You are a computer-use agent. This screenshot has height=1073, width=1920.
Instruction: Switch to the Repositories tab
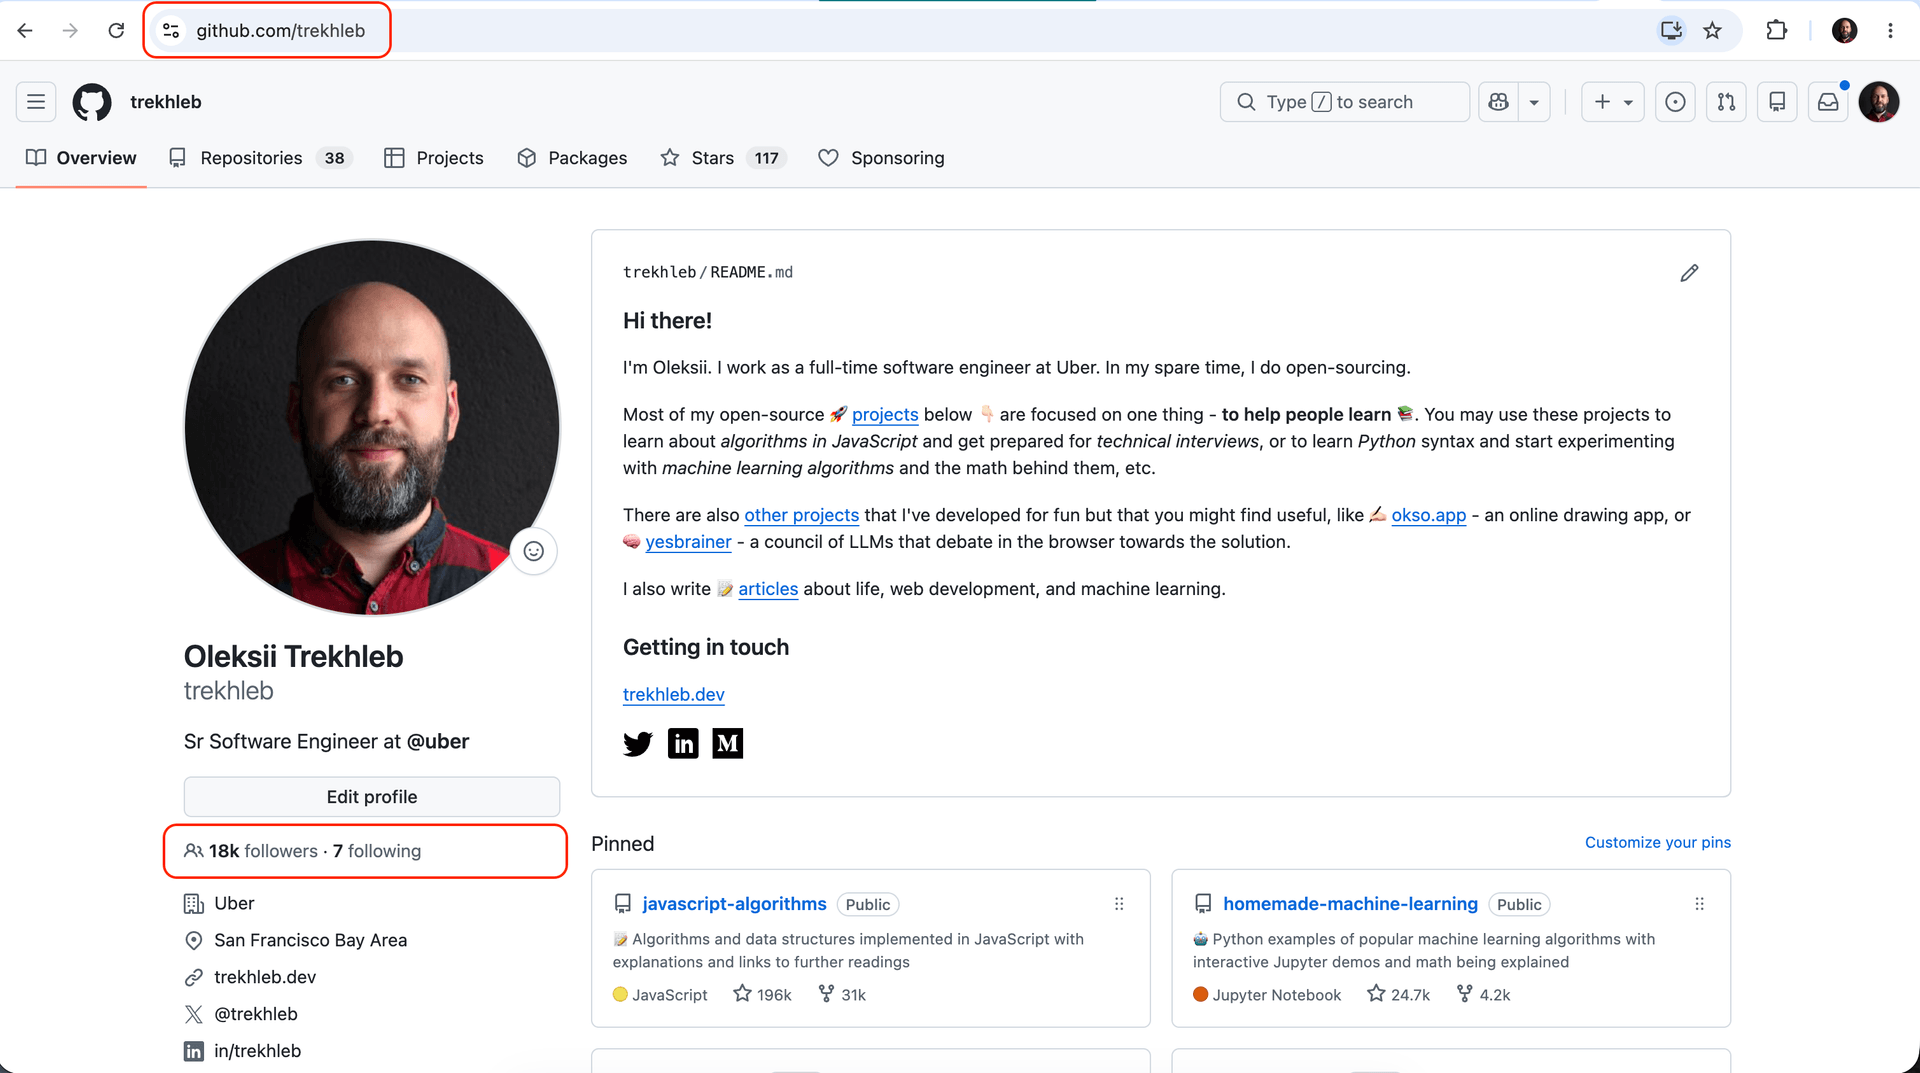click(x=260, y=158)
